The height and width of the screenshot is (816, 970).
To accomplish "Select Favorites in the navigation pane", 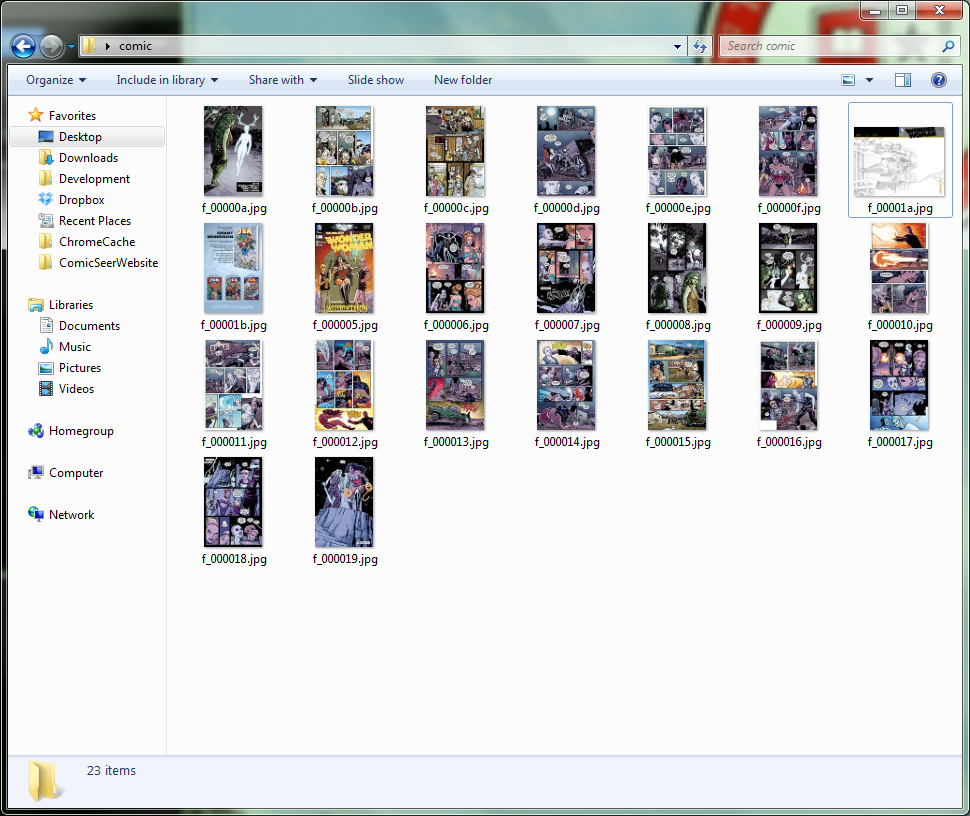I will [62, 116].
